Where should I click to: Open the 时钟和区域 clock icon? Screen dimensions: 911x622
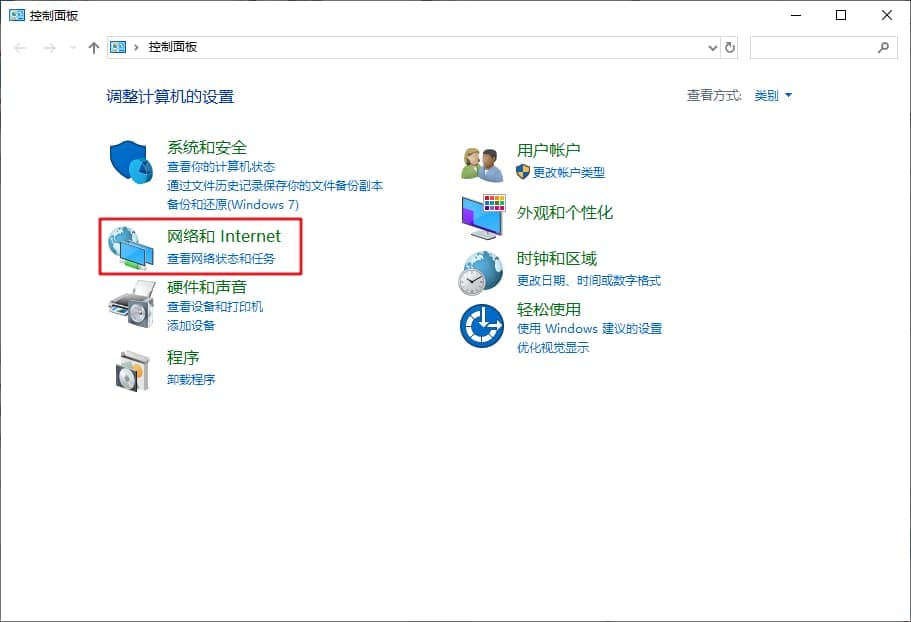[x=482, y=274]
